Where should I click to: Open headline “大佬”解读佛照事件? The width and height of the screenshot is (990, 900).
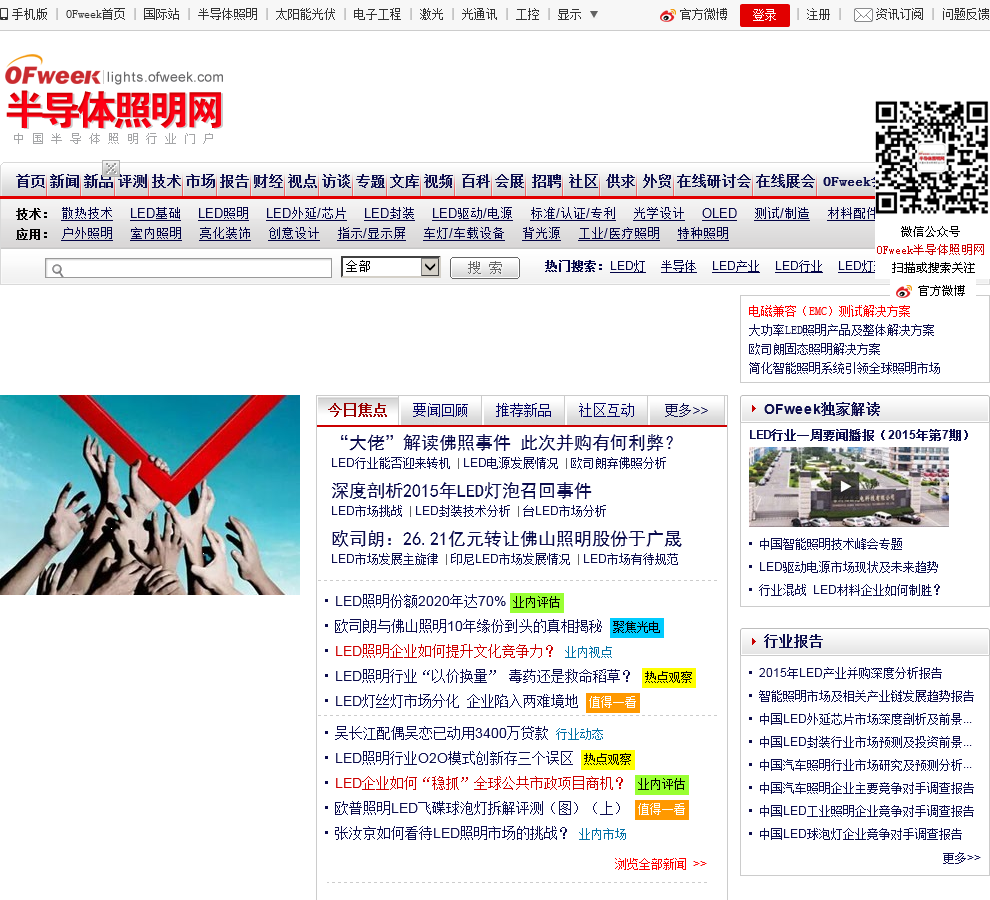[x=506, y=443]
